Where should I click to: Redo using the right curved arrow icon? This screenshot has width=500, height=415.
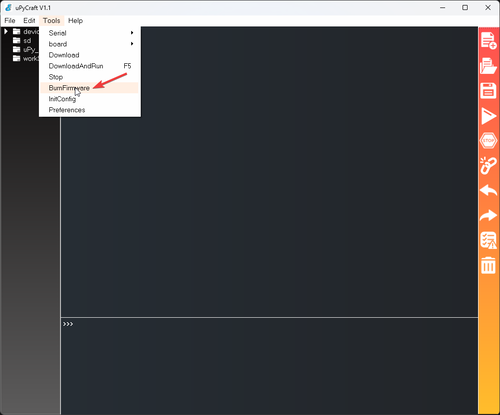point(488,215)
